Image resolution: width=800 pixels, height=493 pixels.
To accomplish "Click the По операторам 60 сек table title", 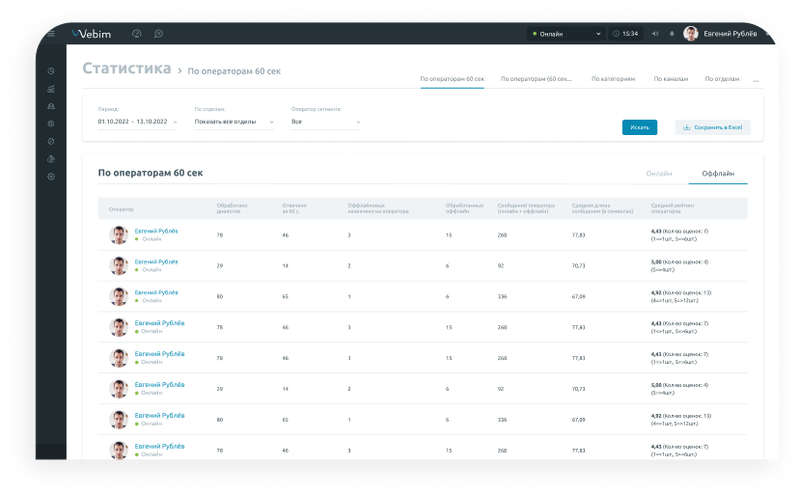I will click(x=150, y=173).
